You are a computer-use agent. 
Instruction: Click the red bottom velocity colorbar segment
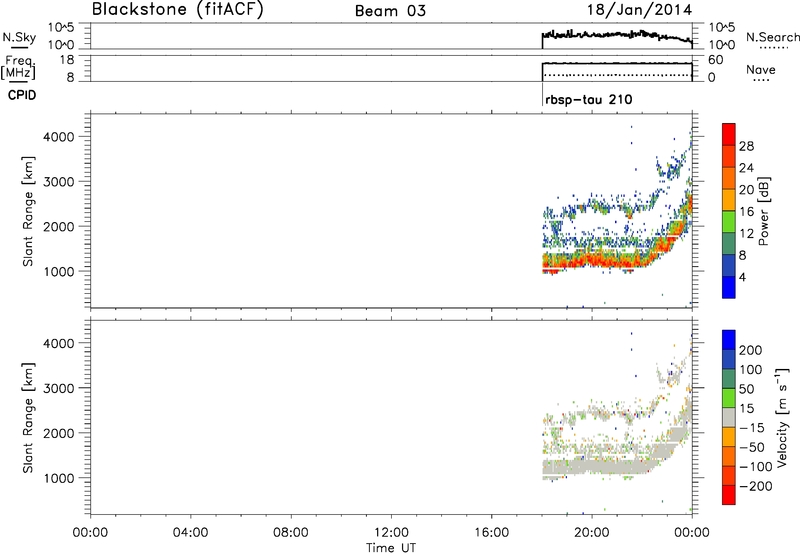pyautogui.click(x=729, y=495)
